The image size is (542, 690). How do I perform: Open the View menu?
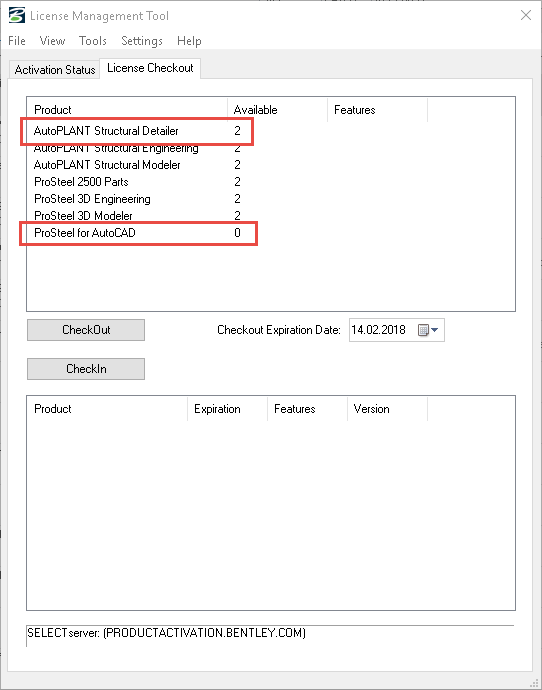pos(52,41)
